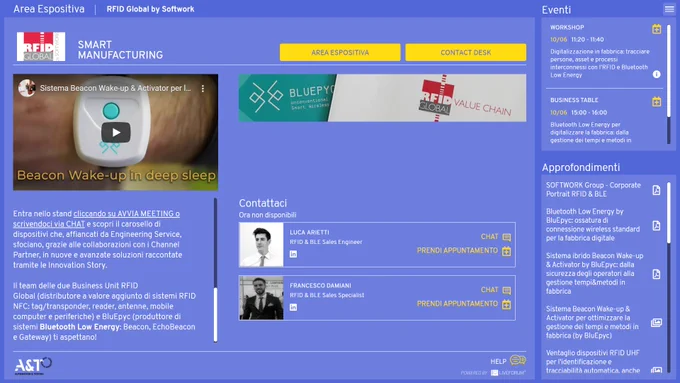Viewport: 680px width, 383px height.
Task: Click Luca Arietti's profile photo
Action: [x=262, y=245]
